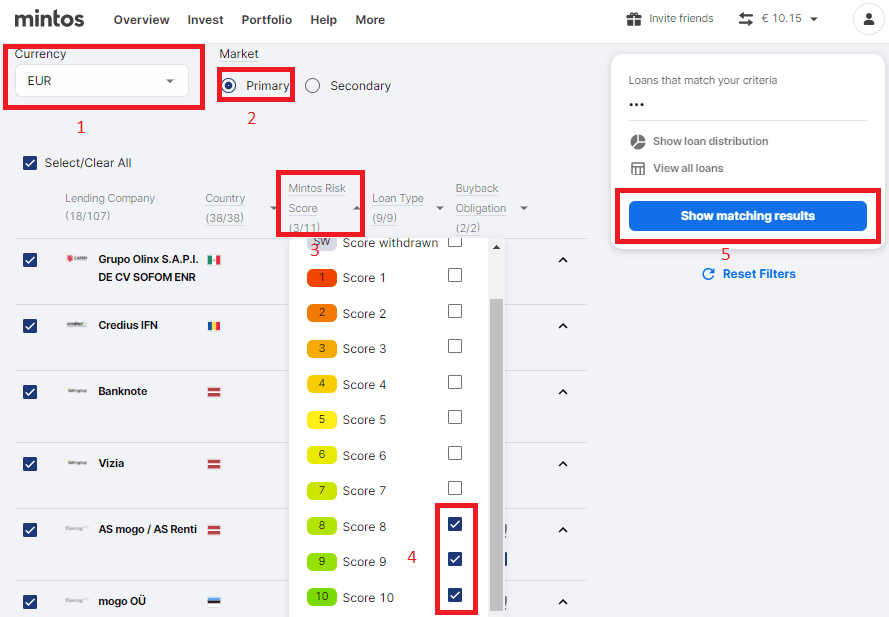Toggle the Select/Clear All checkbox

click(x=30, y=163)
